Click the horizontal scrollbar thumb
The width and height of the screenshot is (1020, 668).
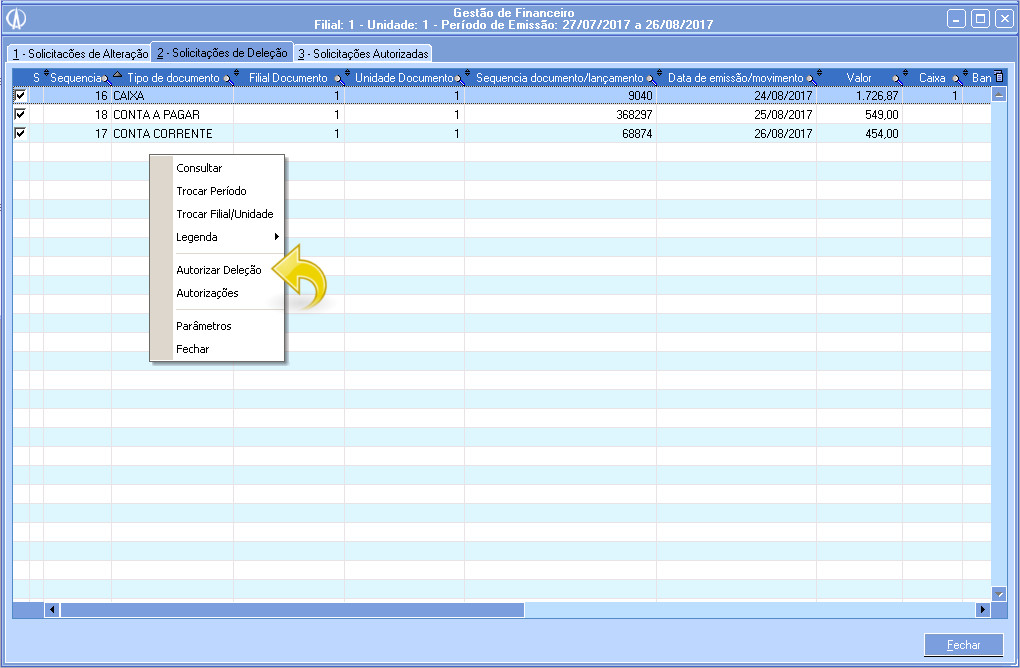tap(292, 609)
